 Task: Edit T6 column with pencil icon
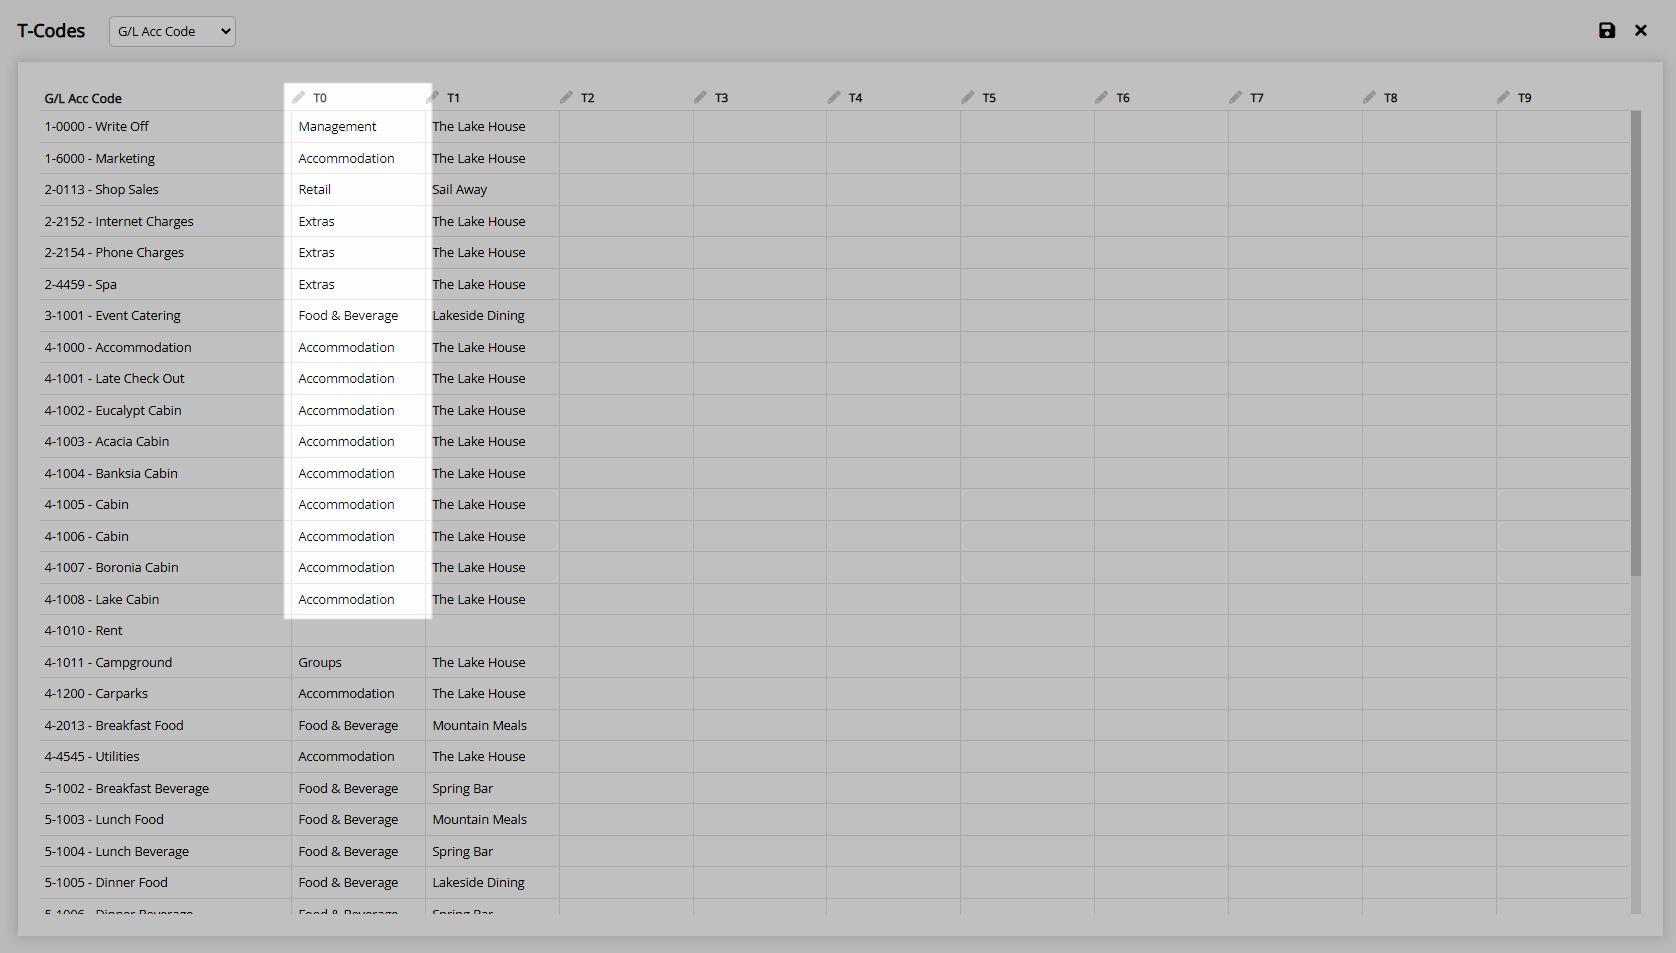click(x=1102, y=97)
